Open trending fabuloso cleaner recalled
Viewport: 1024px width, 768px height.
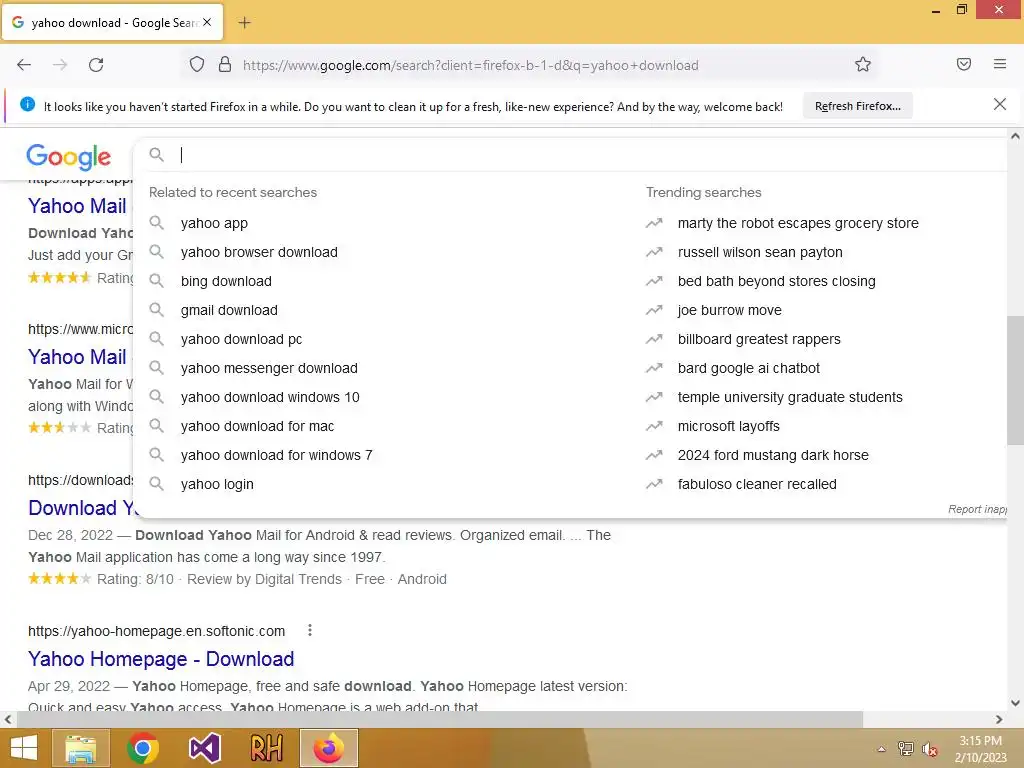coord(757,485)
